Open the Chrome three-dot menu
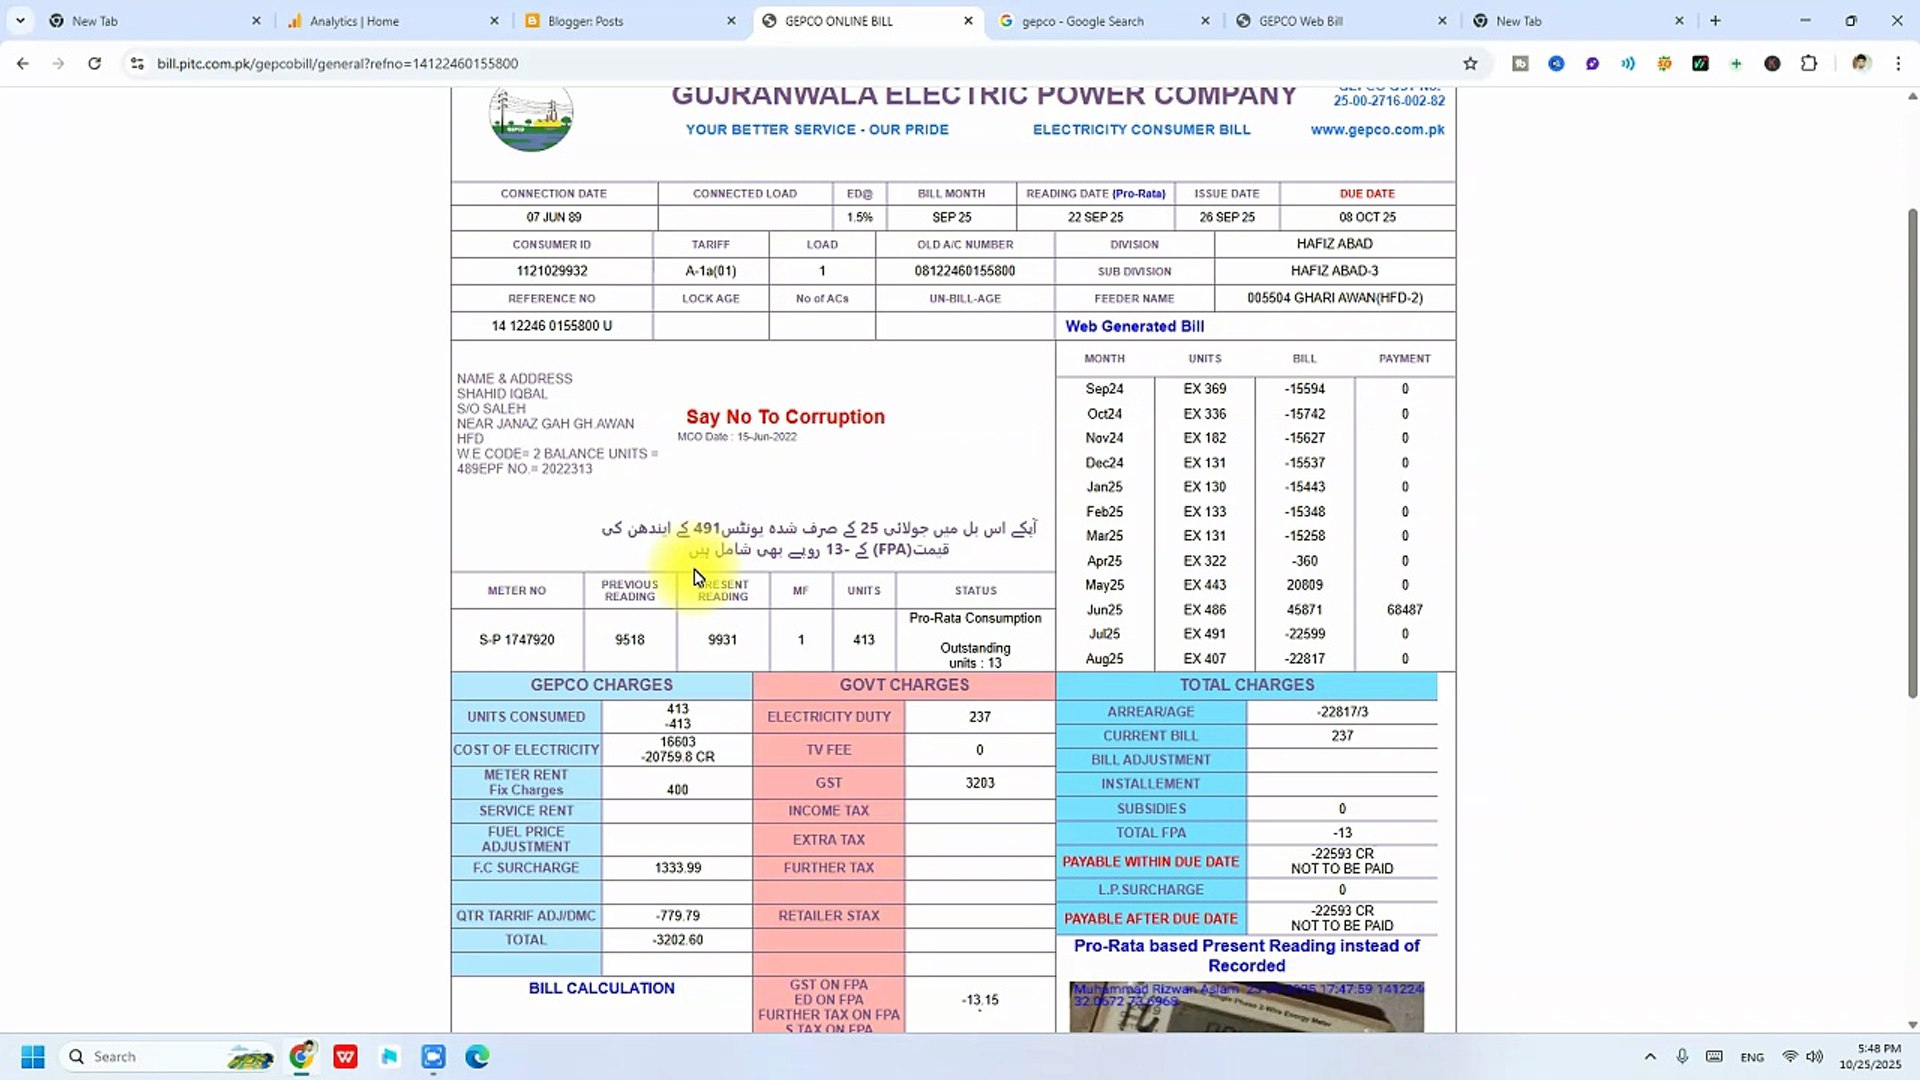 1900,63
